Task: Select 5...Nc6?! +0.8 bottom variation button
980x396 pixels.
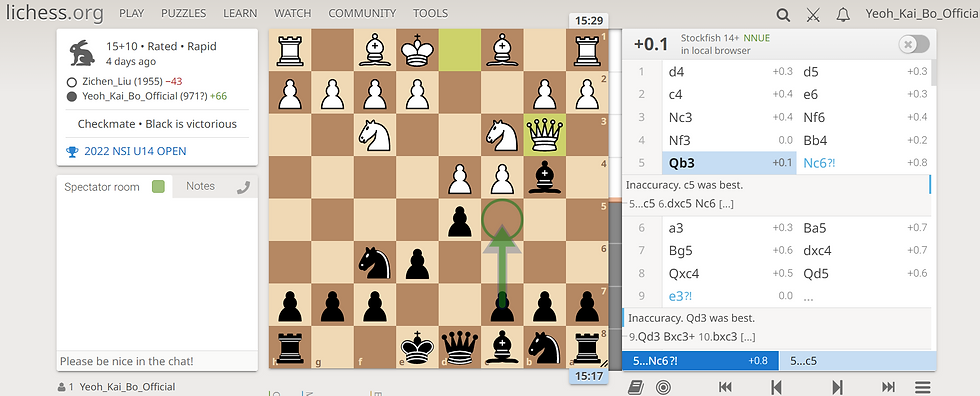Action: [x=701, y=360]
